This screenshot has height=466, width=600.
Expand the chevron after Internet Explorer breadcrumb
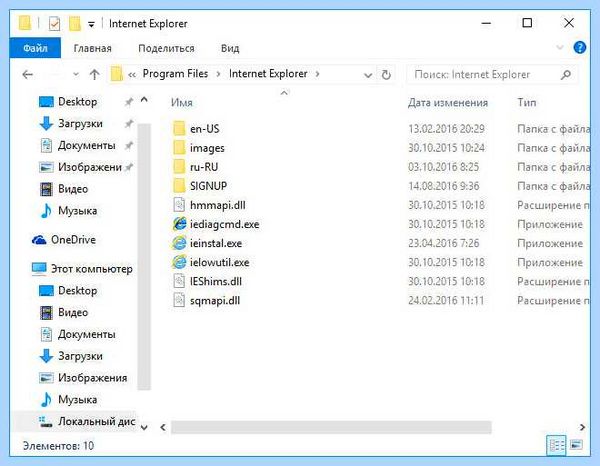pyautogui.click(x=317, y=73)
